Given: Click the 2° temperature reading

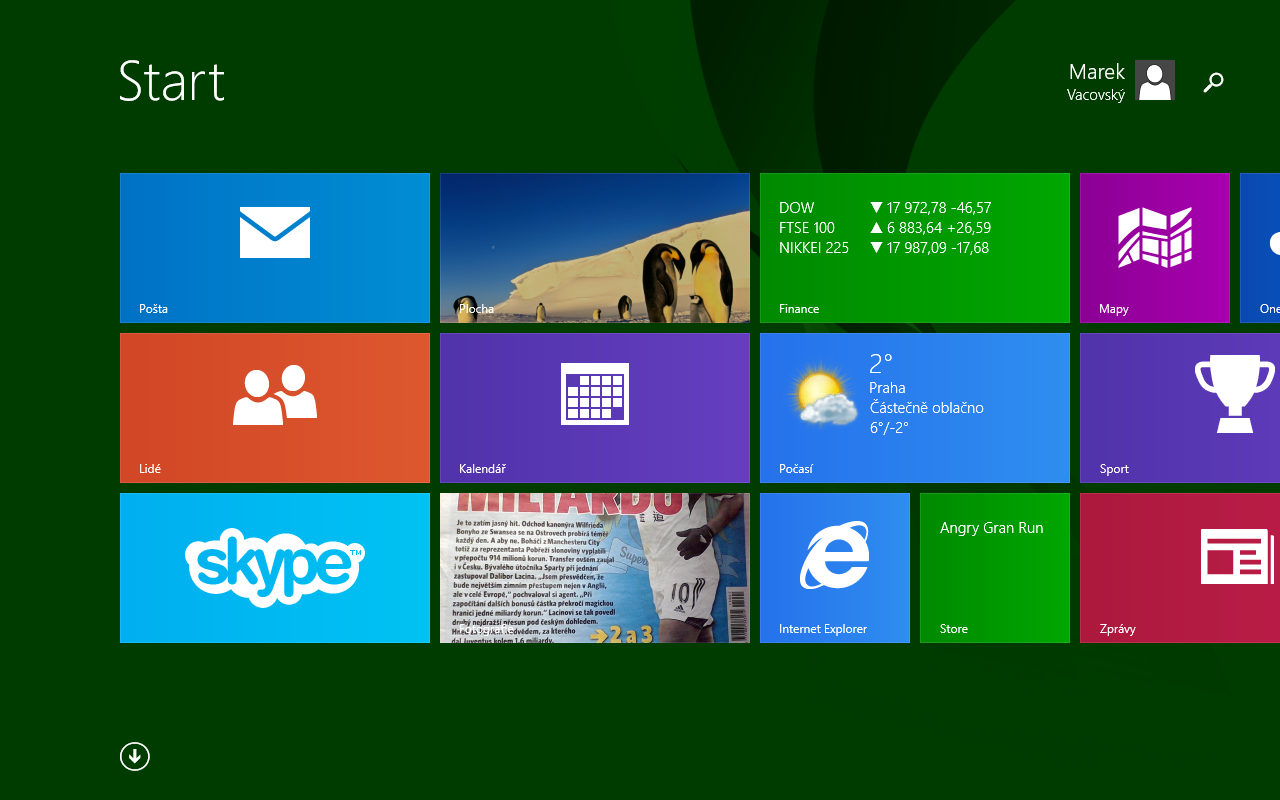Looking at the screenshot, I should tap(880, 363).
